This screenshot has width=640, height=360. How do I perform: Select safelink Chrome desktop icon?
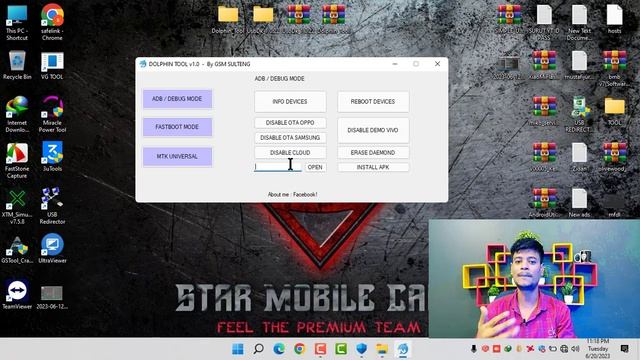pyautogui.click(x=52, y=22)
